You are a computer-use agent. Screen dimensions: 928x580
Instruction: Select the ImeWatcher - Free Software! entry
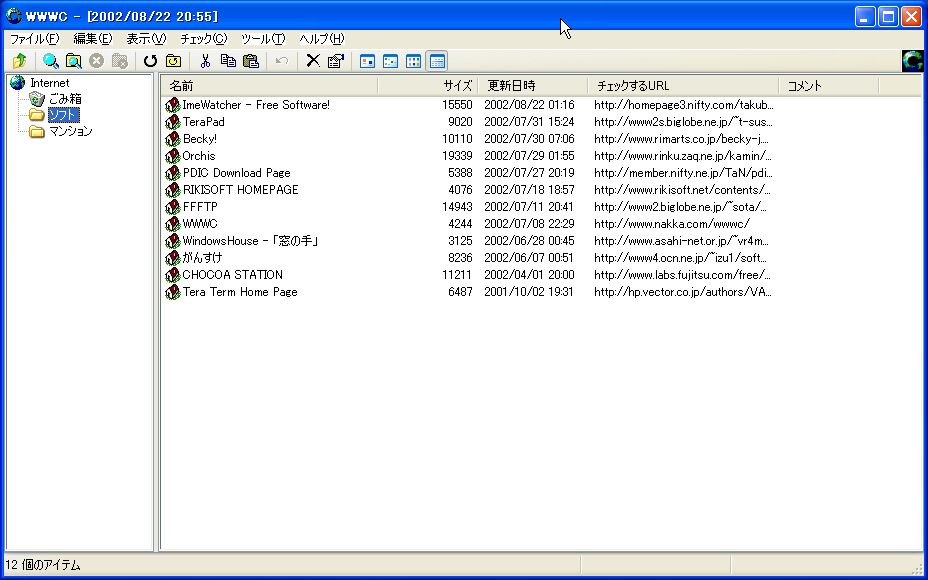(256, 105)
